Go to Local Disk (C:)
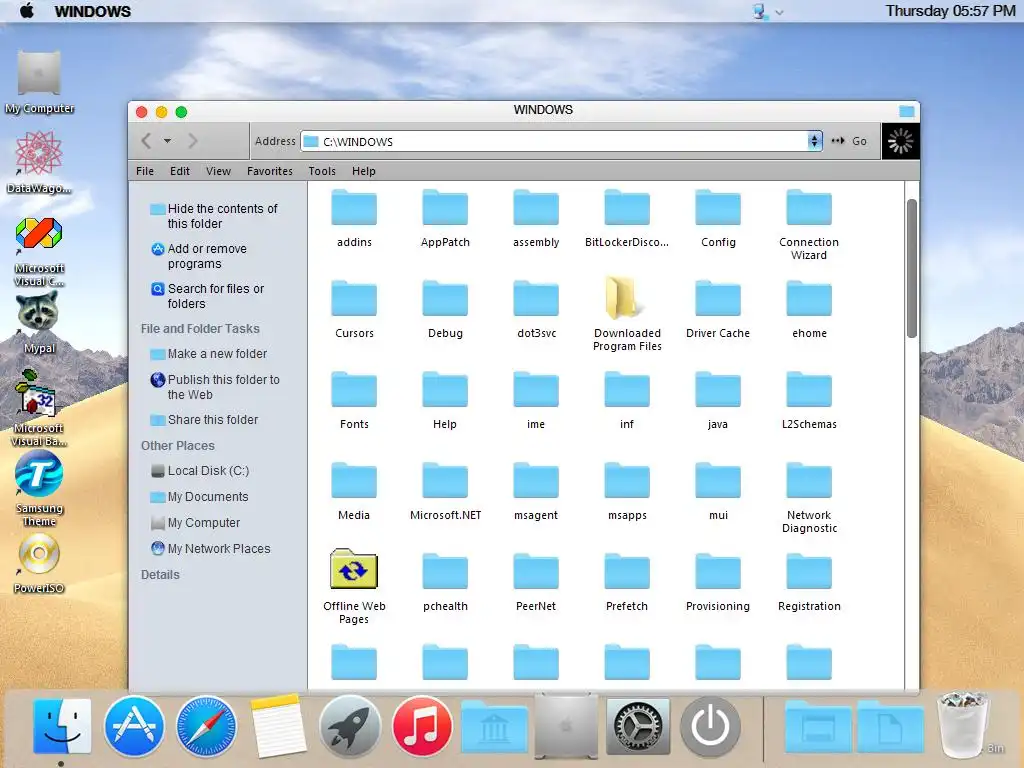 click(x=200, y=471)
